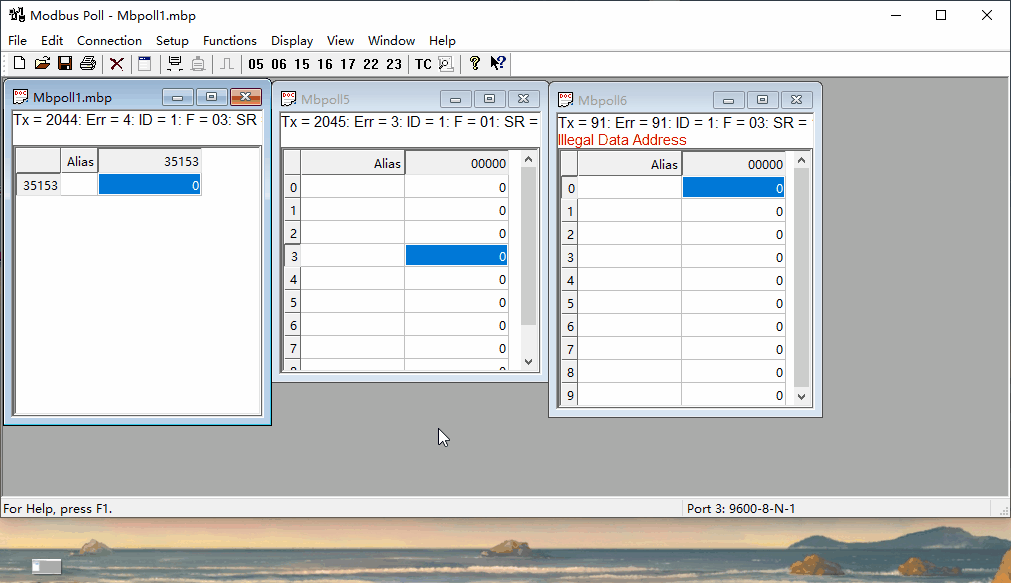Click the pulse waveform toolbar icon
The height and width of the screenshot is (583, 1011).
[227, 63]
